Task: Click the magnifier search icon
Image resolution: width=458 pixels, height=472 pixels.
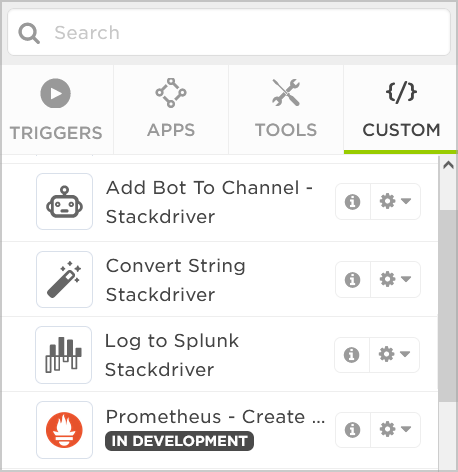Action: pos(29,33)
